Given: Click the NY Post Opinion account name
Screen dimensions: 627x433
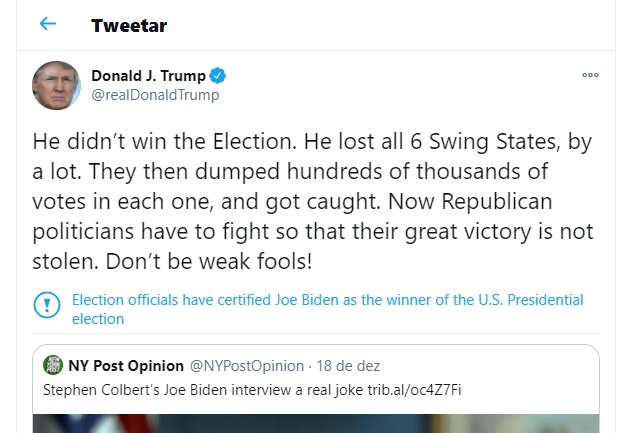Looking at the screenshot, I should click(126, 365).
